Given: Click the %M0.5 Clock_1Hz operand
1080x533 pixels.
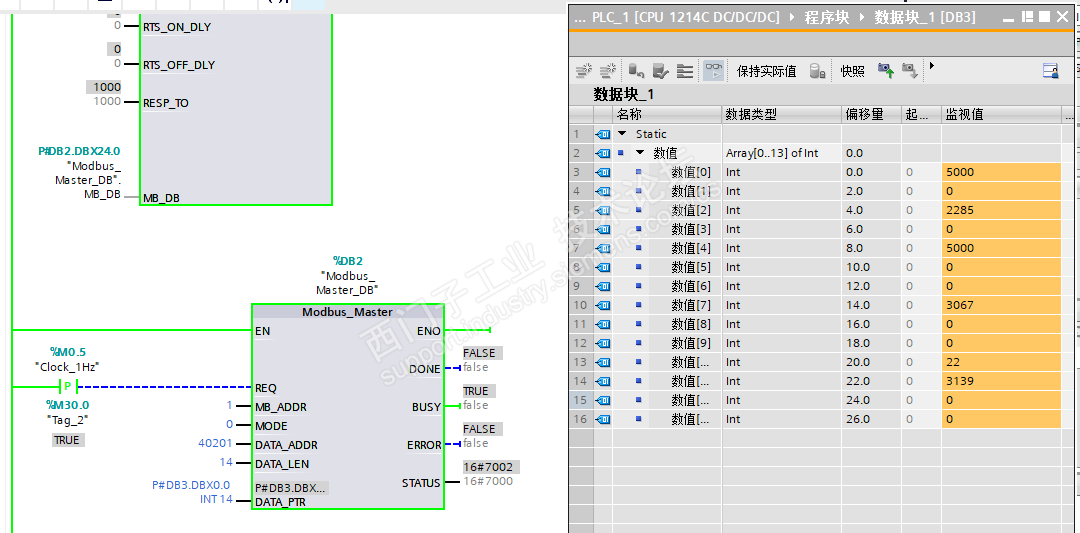Looking at the screenshot, I should pyautogui.click(x=66, y=359).
